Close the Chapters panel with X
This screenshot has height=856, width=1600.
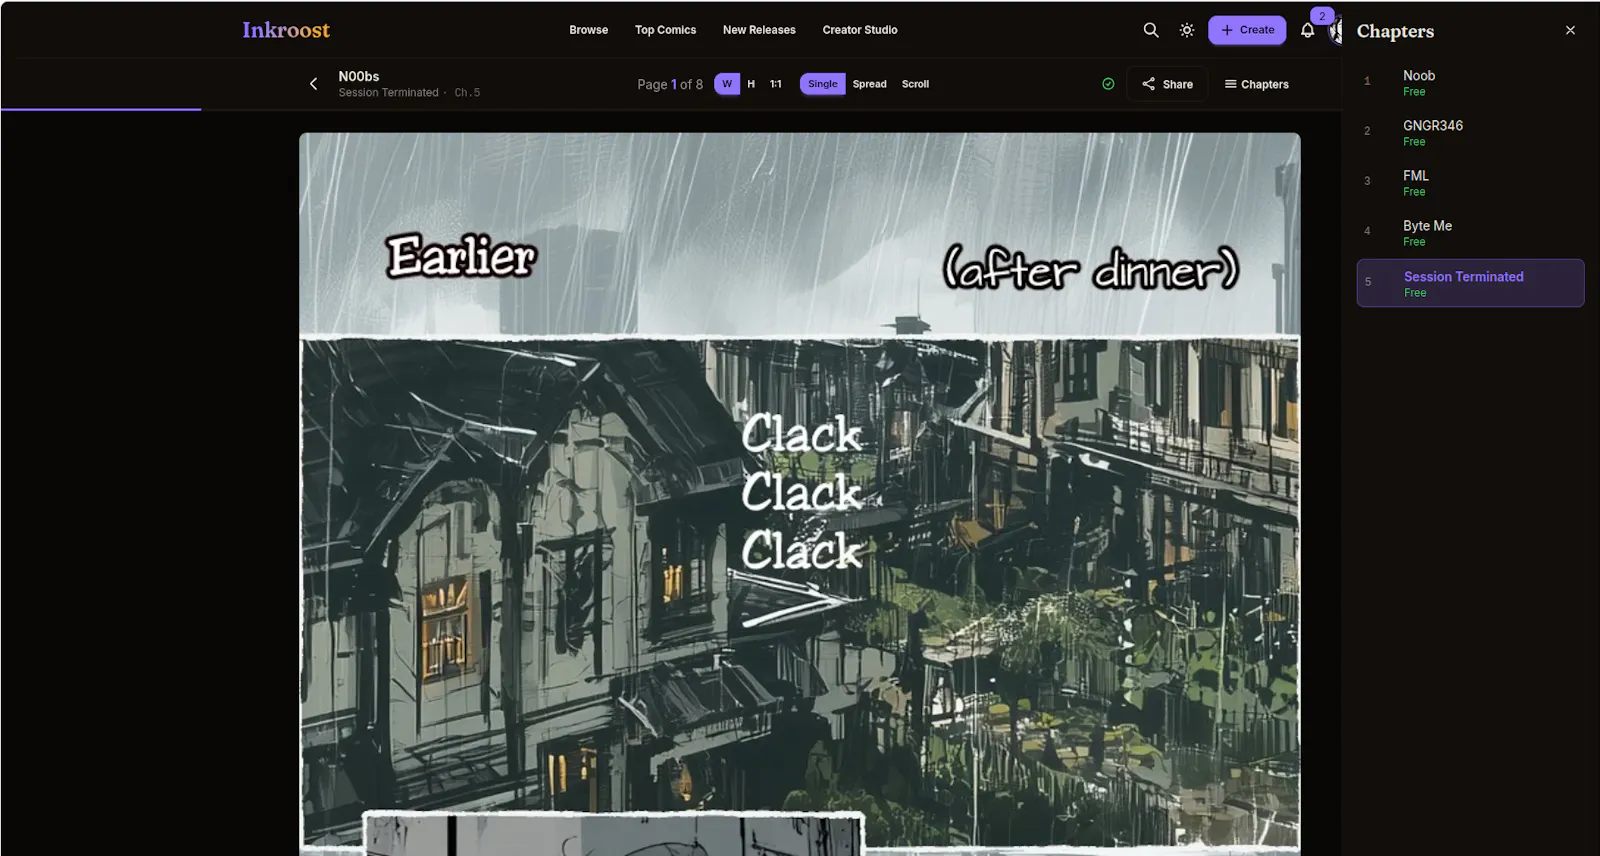click(1570, 30)
